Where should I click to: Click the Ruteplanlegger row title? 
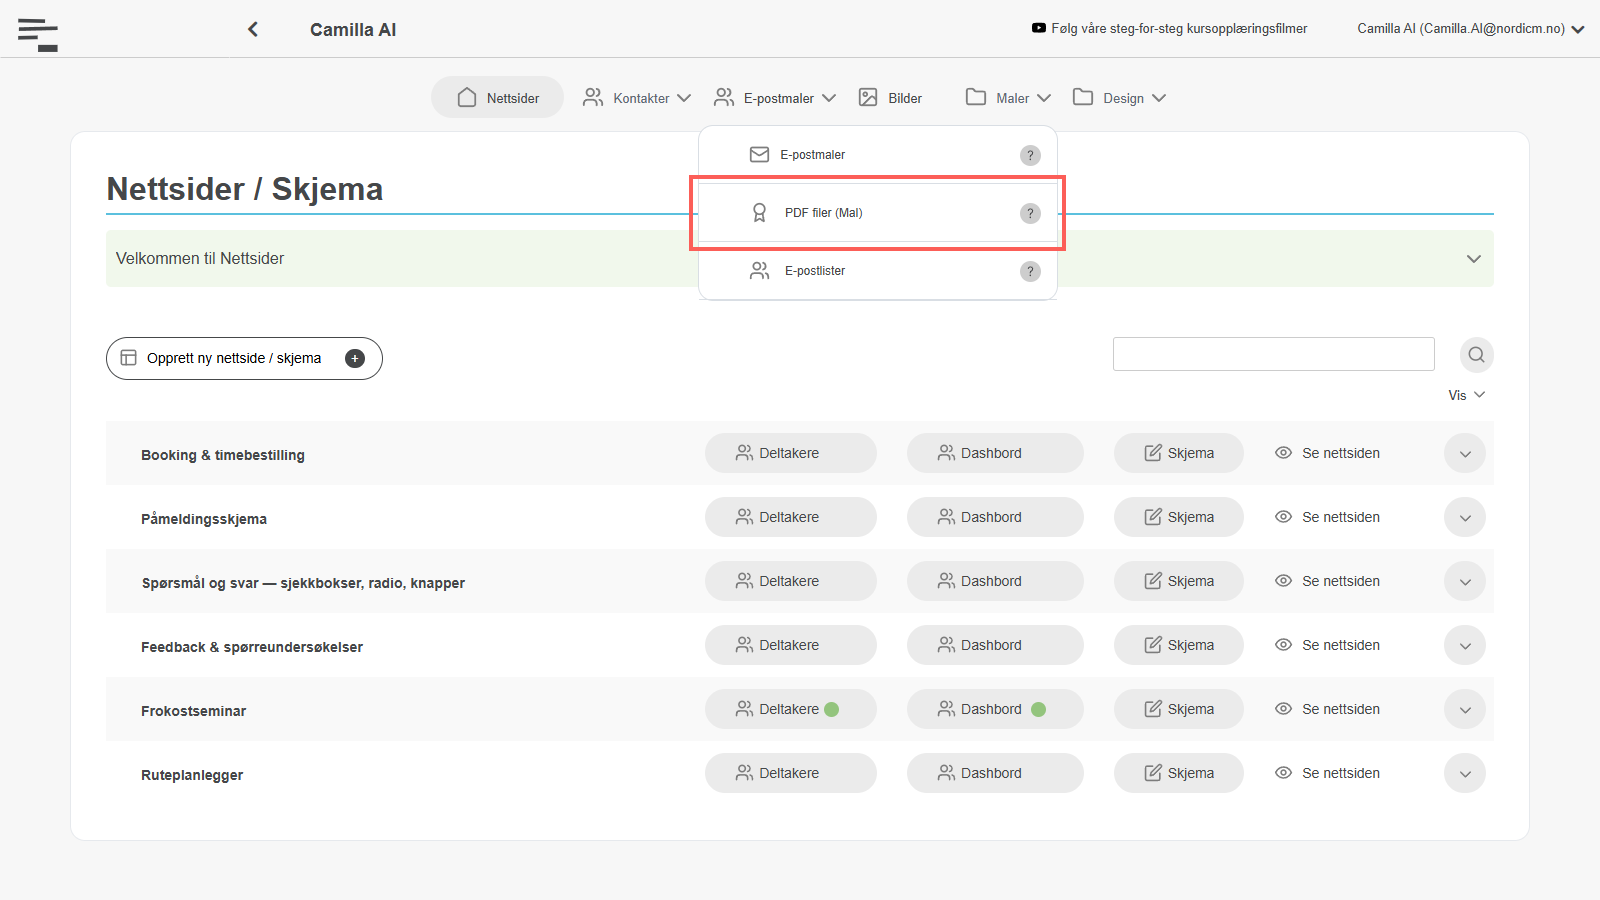point(192,775)
